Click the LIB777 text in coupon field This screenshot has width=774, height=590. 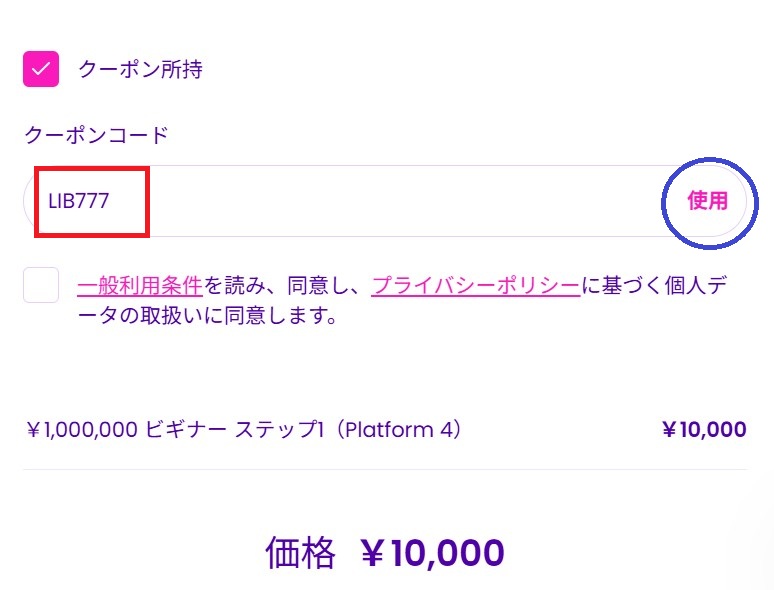pyautogui.click(x=78, y=201)
